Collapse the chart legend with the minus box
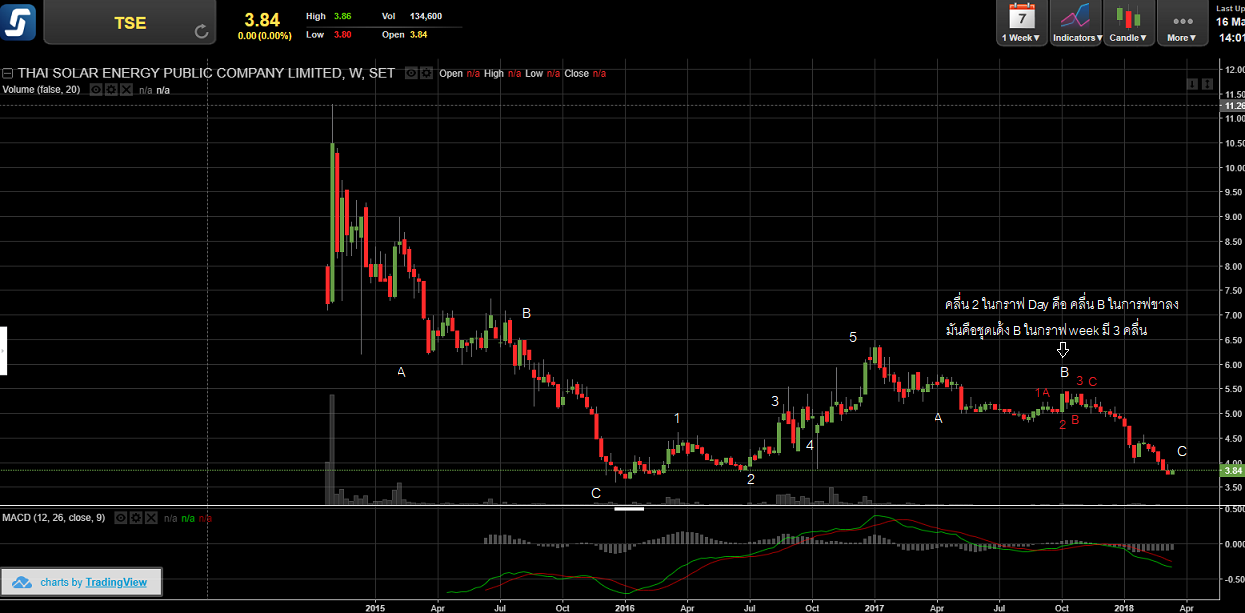Image resolution: width=1245 pixels, height=613 pixels. click(7, 73)
